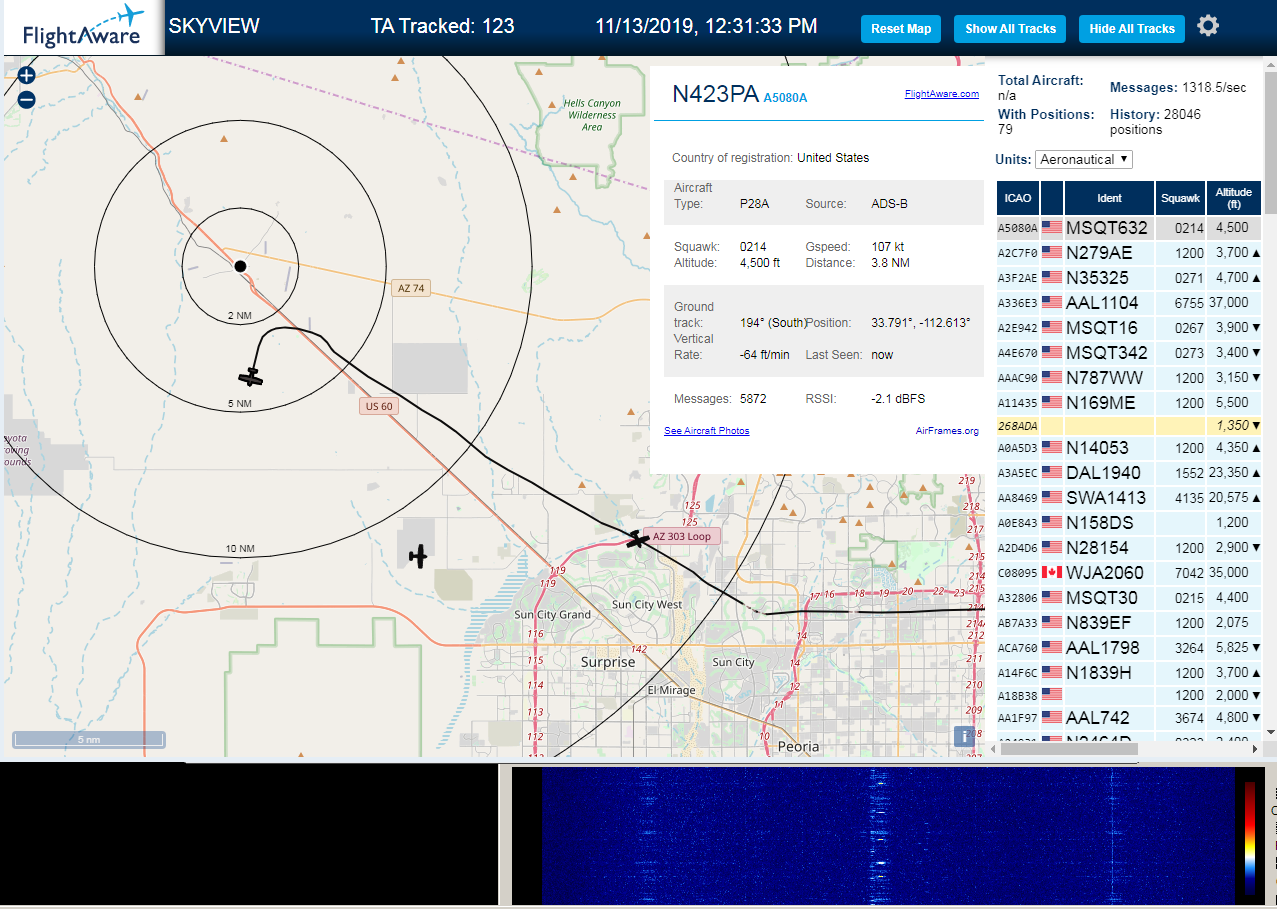Open the Units Aeronautical dropdown
The height and width of the screenshot is (909, 1277).
[1084, 159]
